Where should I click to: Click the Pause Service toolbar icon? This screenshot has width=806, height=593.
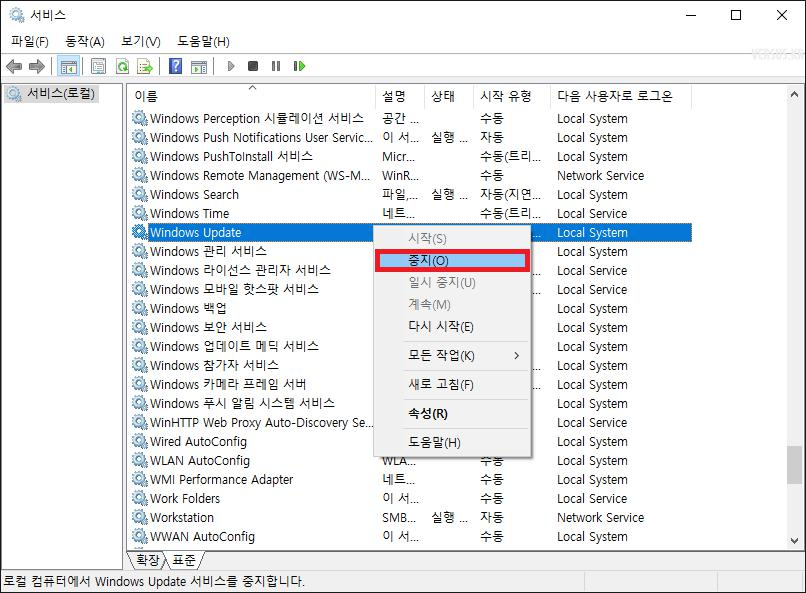point(276,66)
